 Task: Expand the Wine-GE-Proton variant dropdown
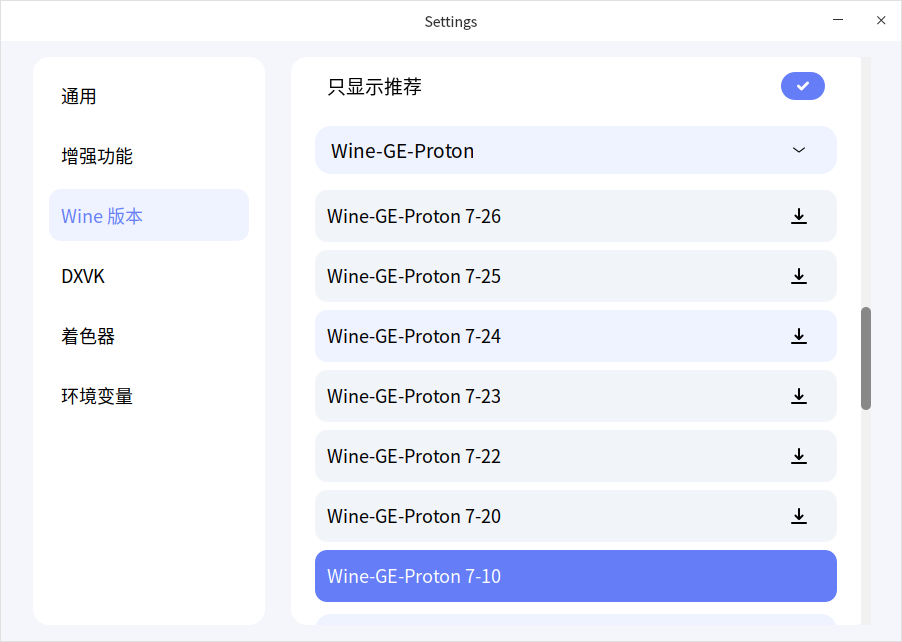point(798,150)
